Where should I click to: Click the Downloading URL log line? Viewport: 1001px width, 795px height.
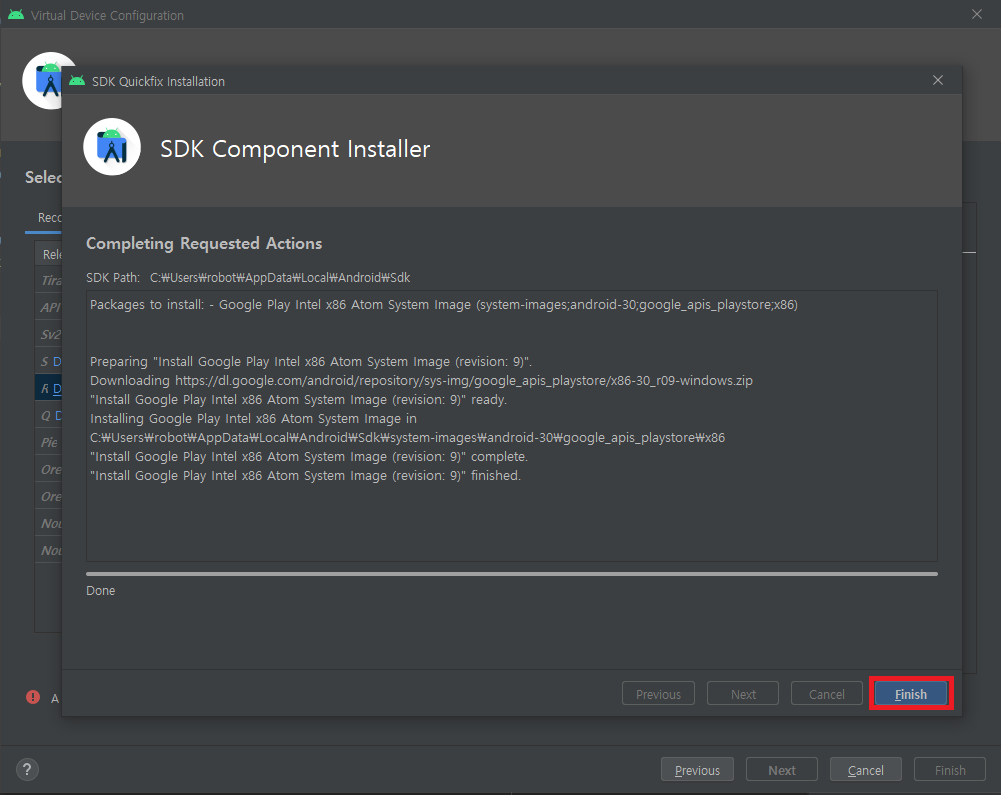[421, 381]
